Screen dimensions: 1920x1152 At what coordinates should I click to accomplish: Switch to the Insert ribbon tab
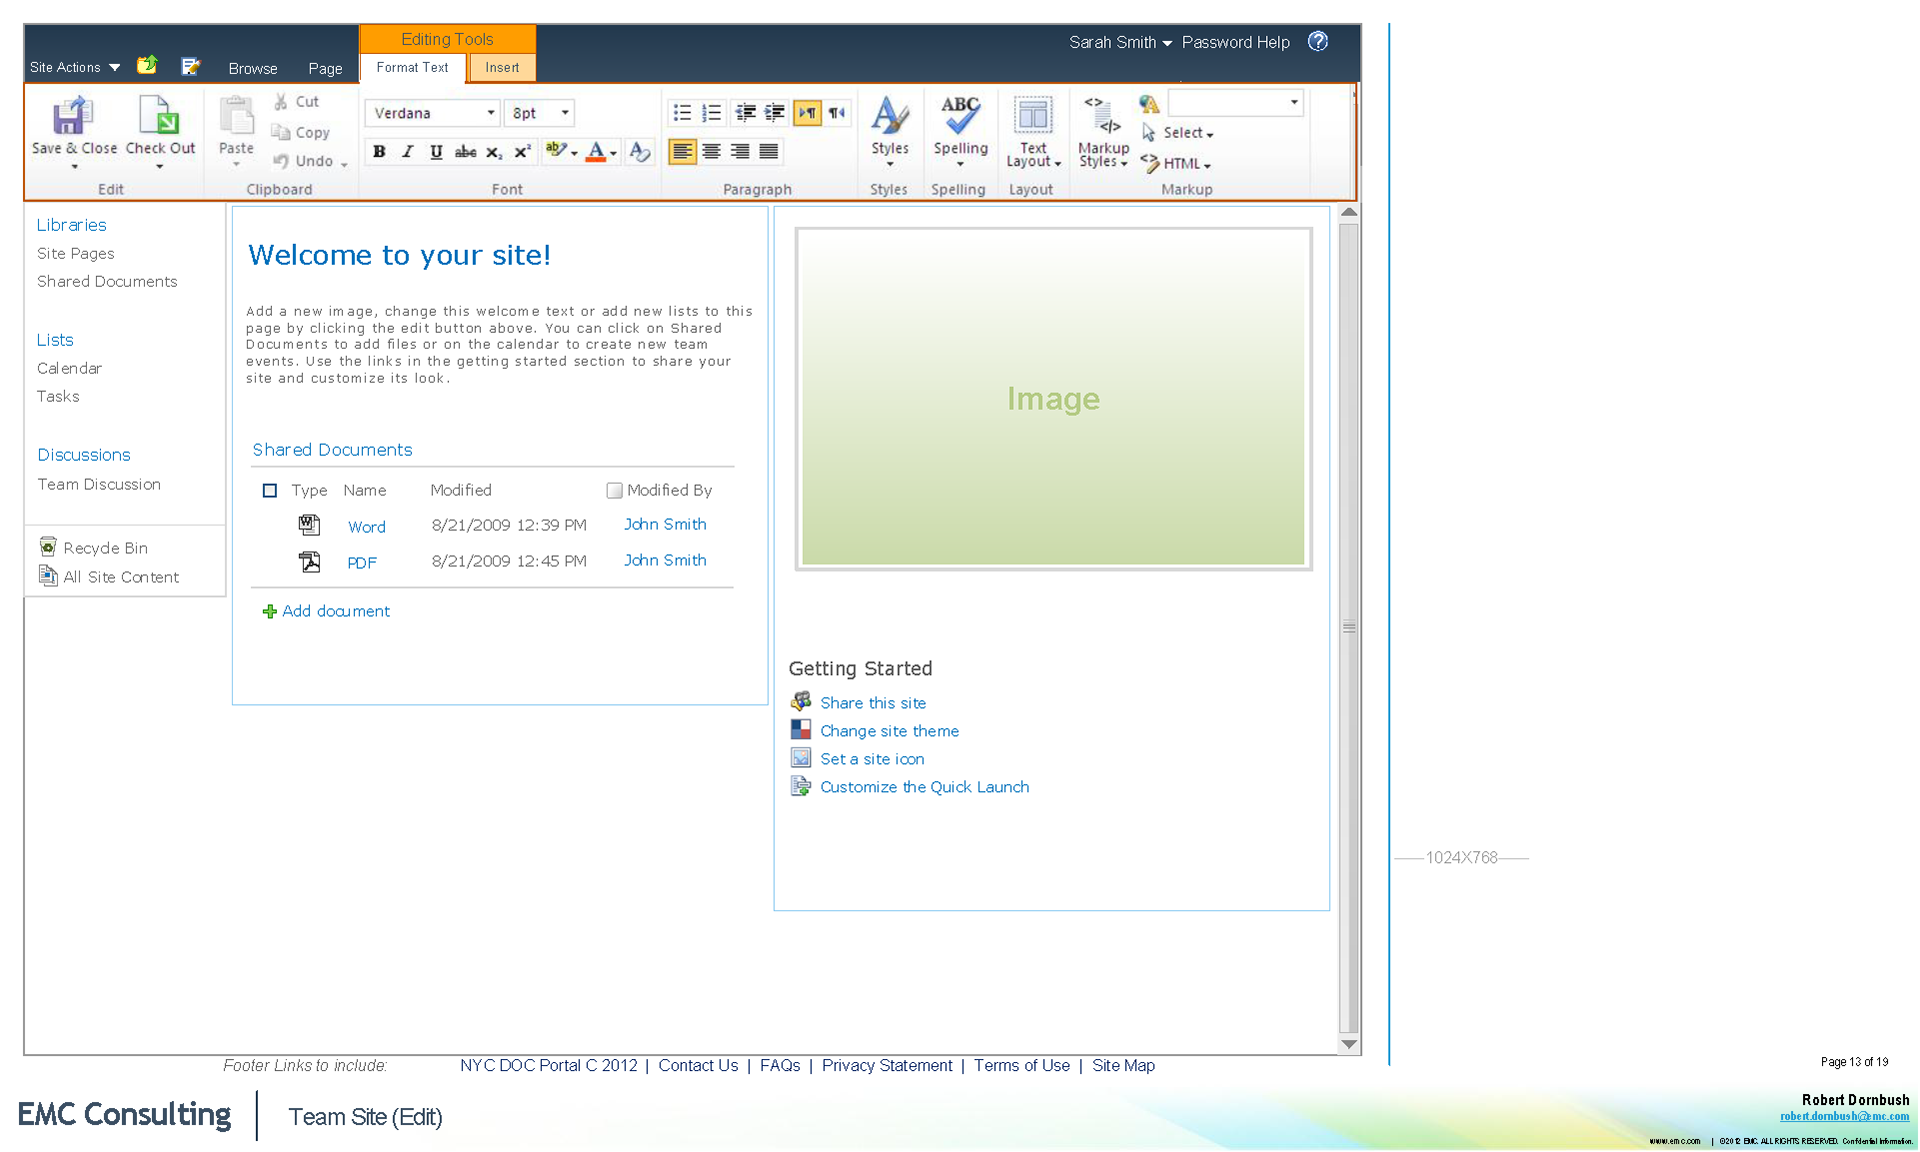(502, 68)
